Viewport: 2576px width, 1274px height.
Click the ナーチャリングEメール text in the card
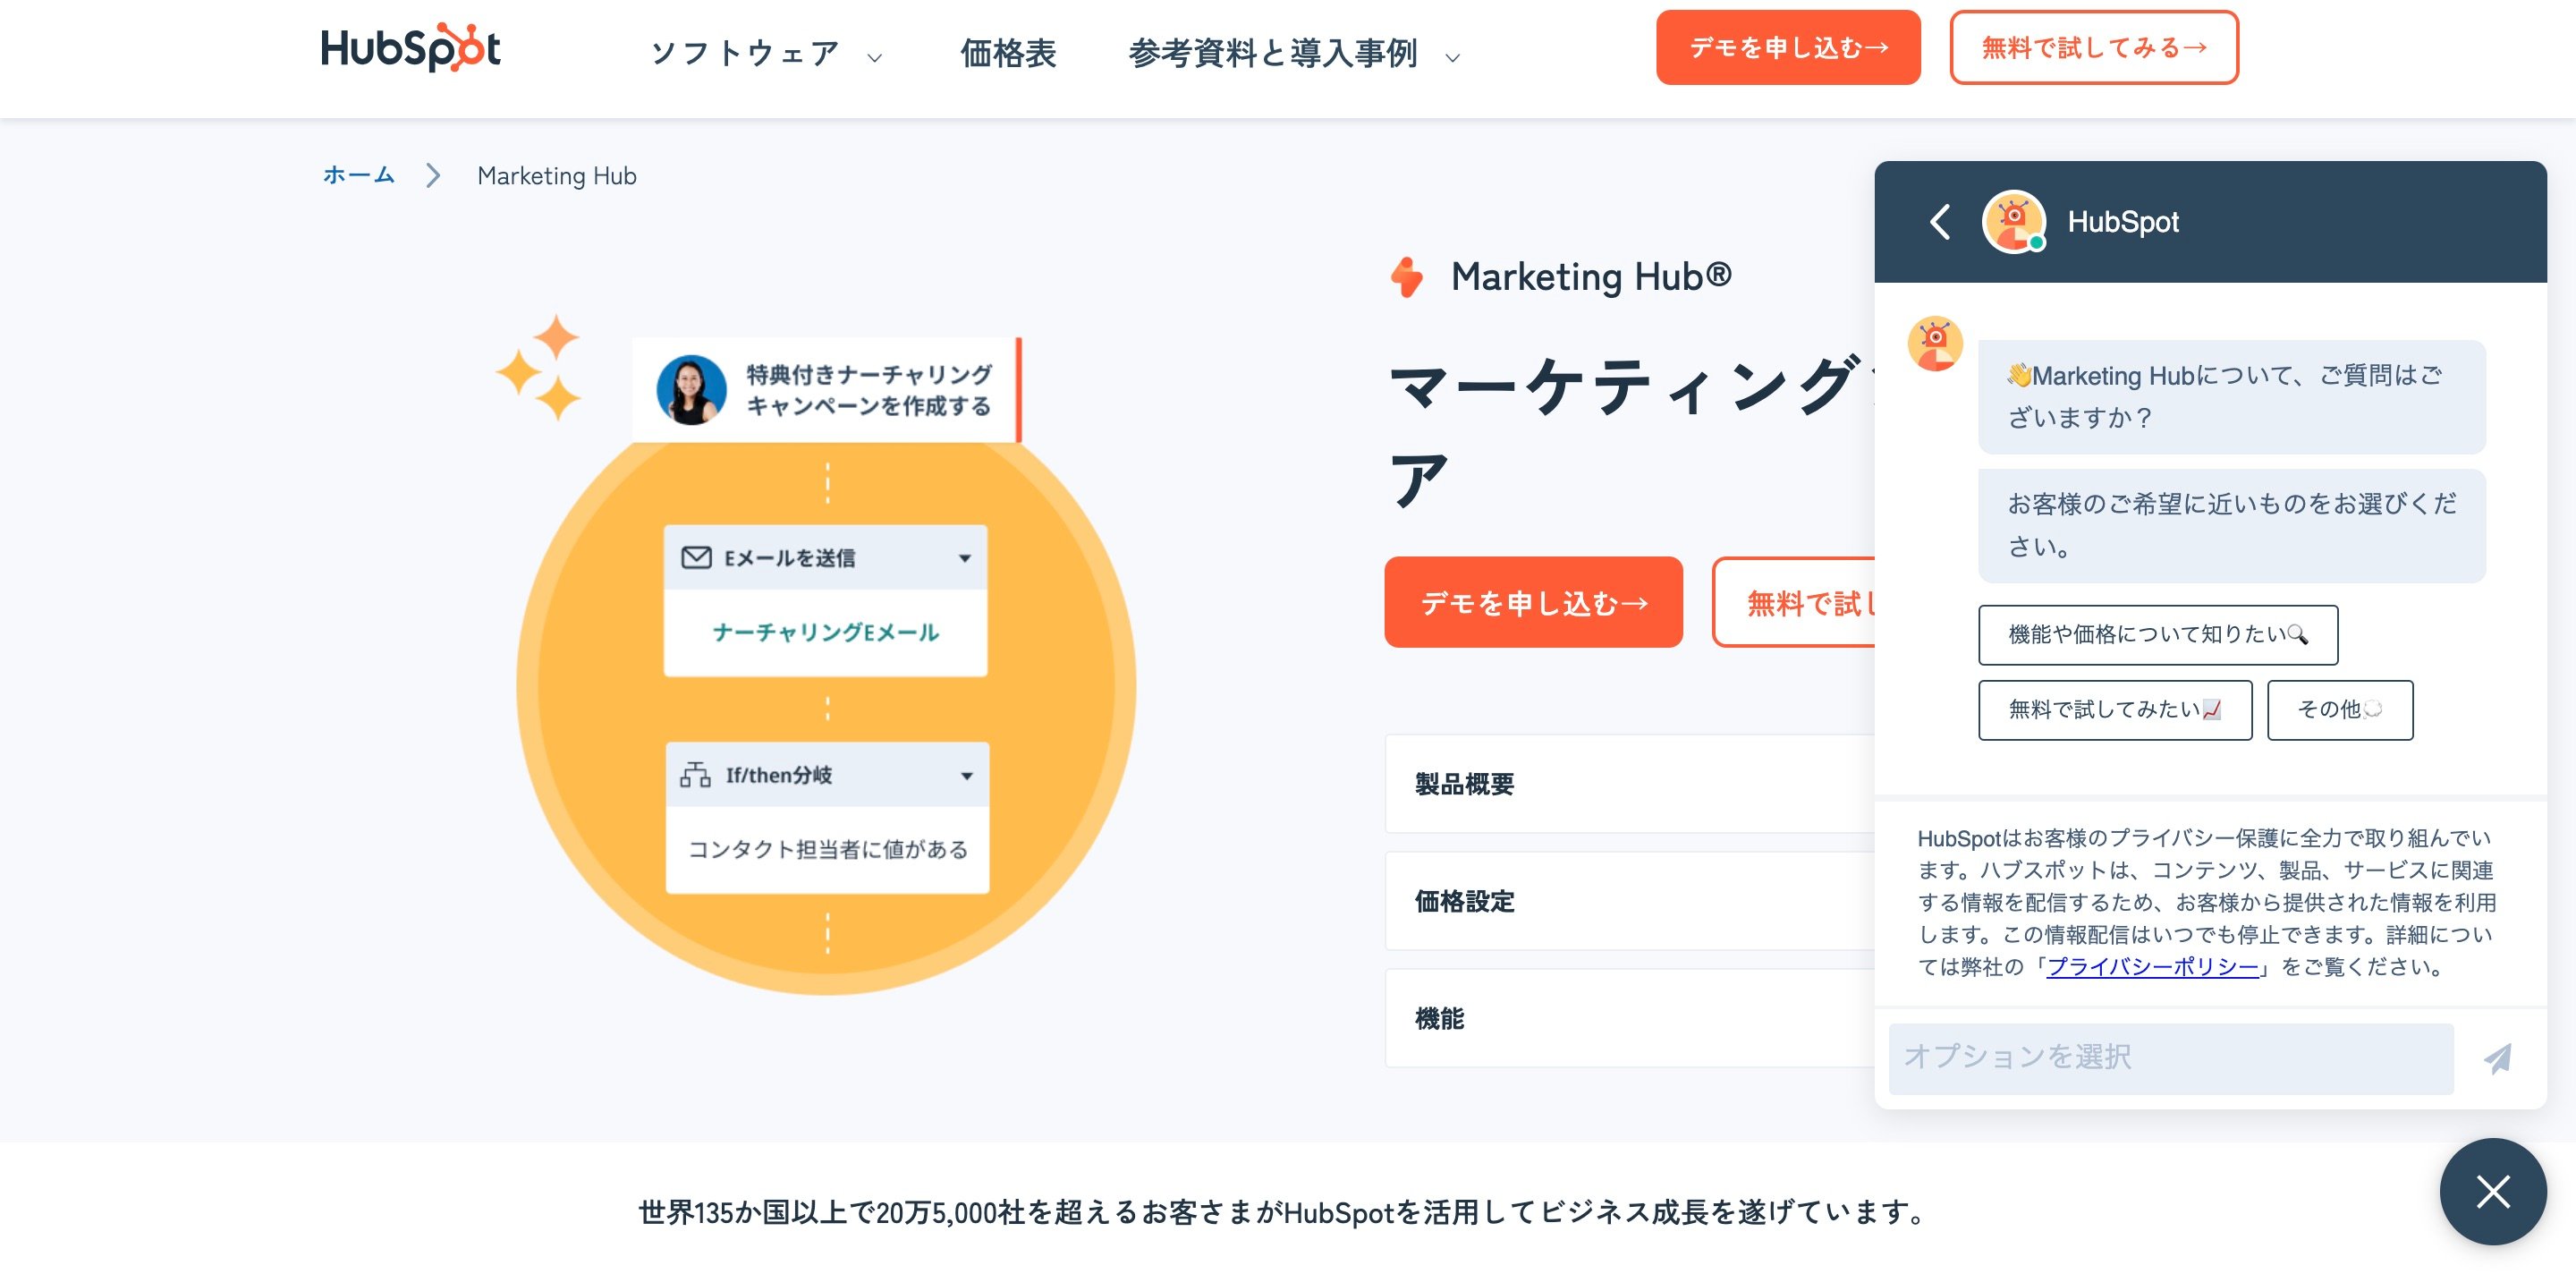(825, 632)
